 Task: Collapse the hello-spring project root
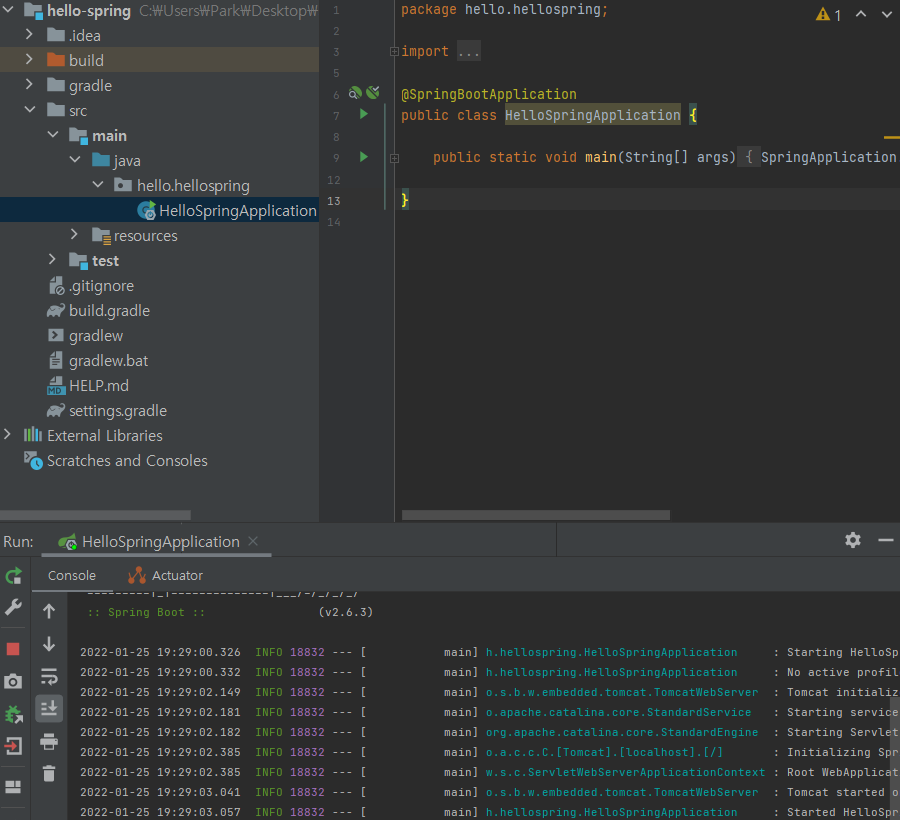tap(8, 10)
